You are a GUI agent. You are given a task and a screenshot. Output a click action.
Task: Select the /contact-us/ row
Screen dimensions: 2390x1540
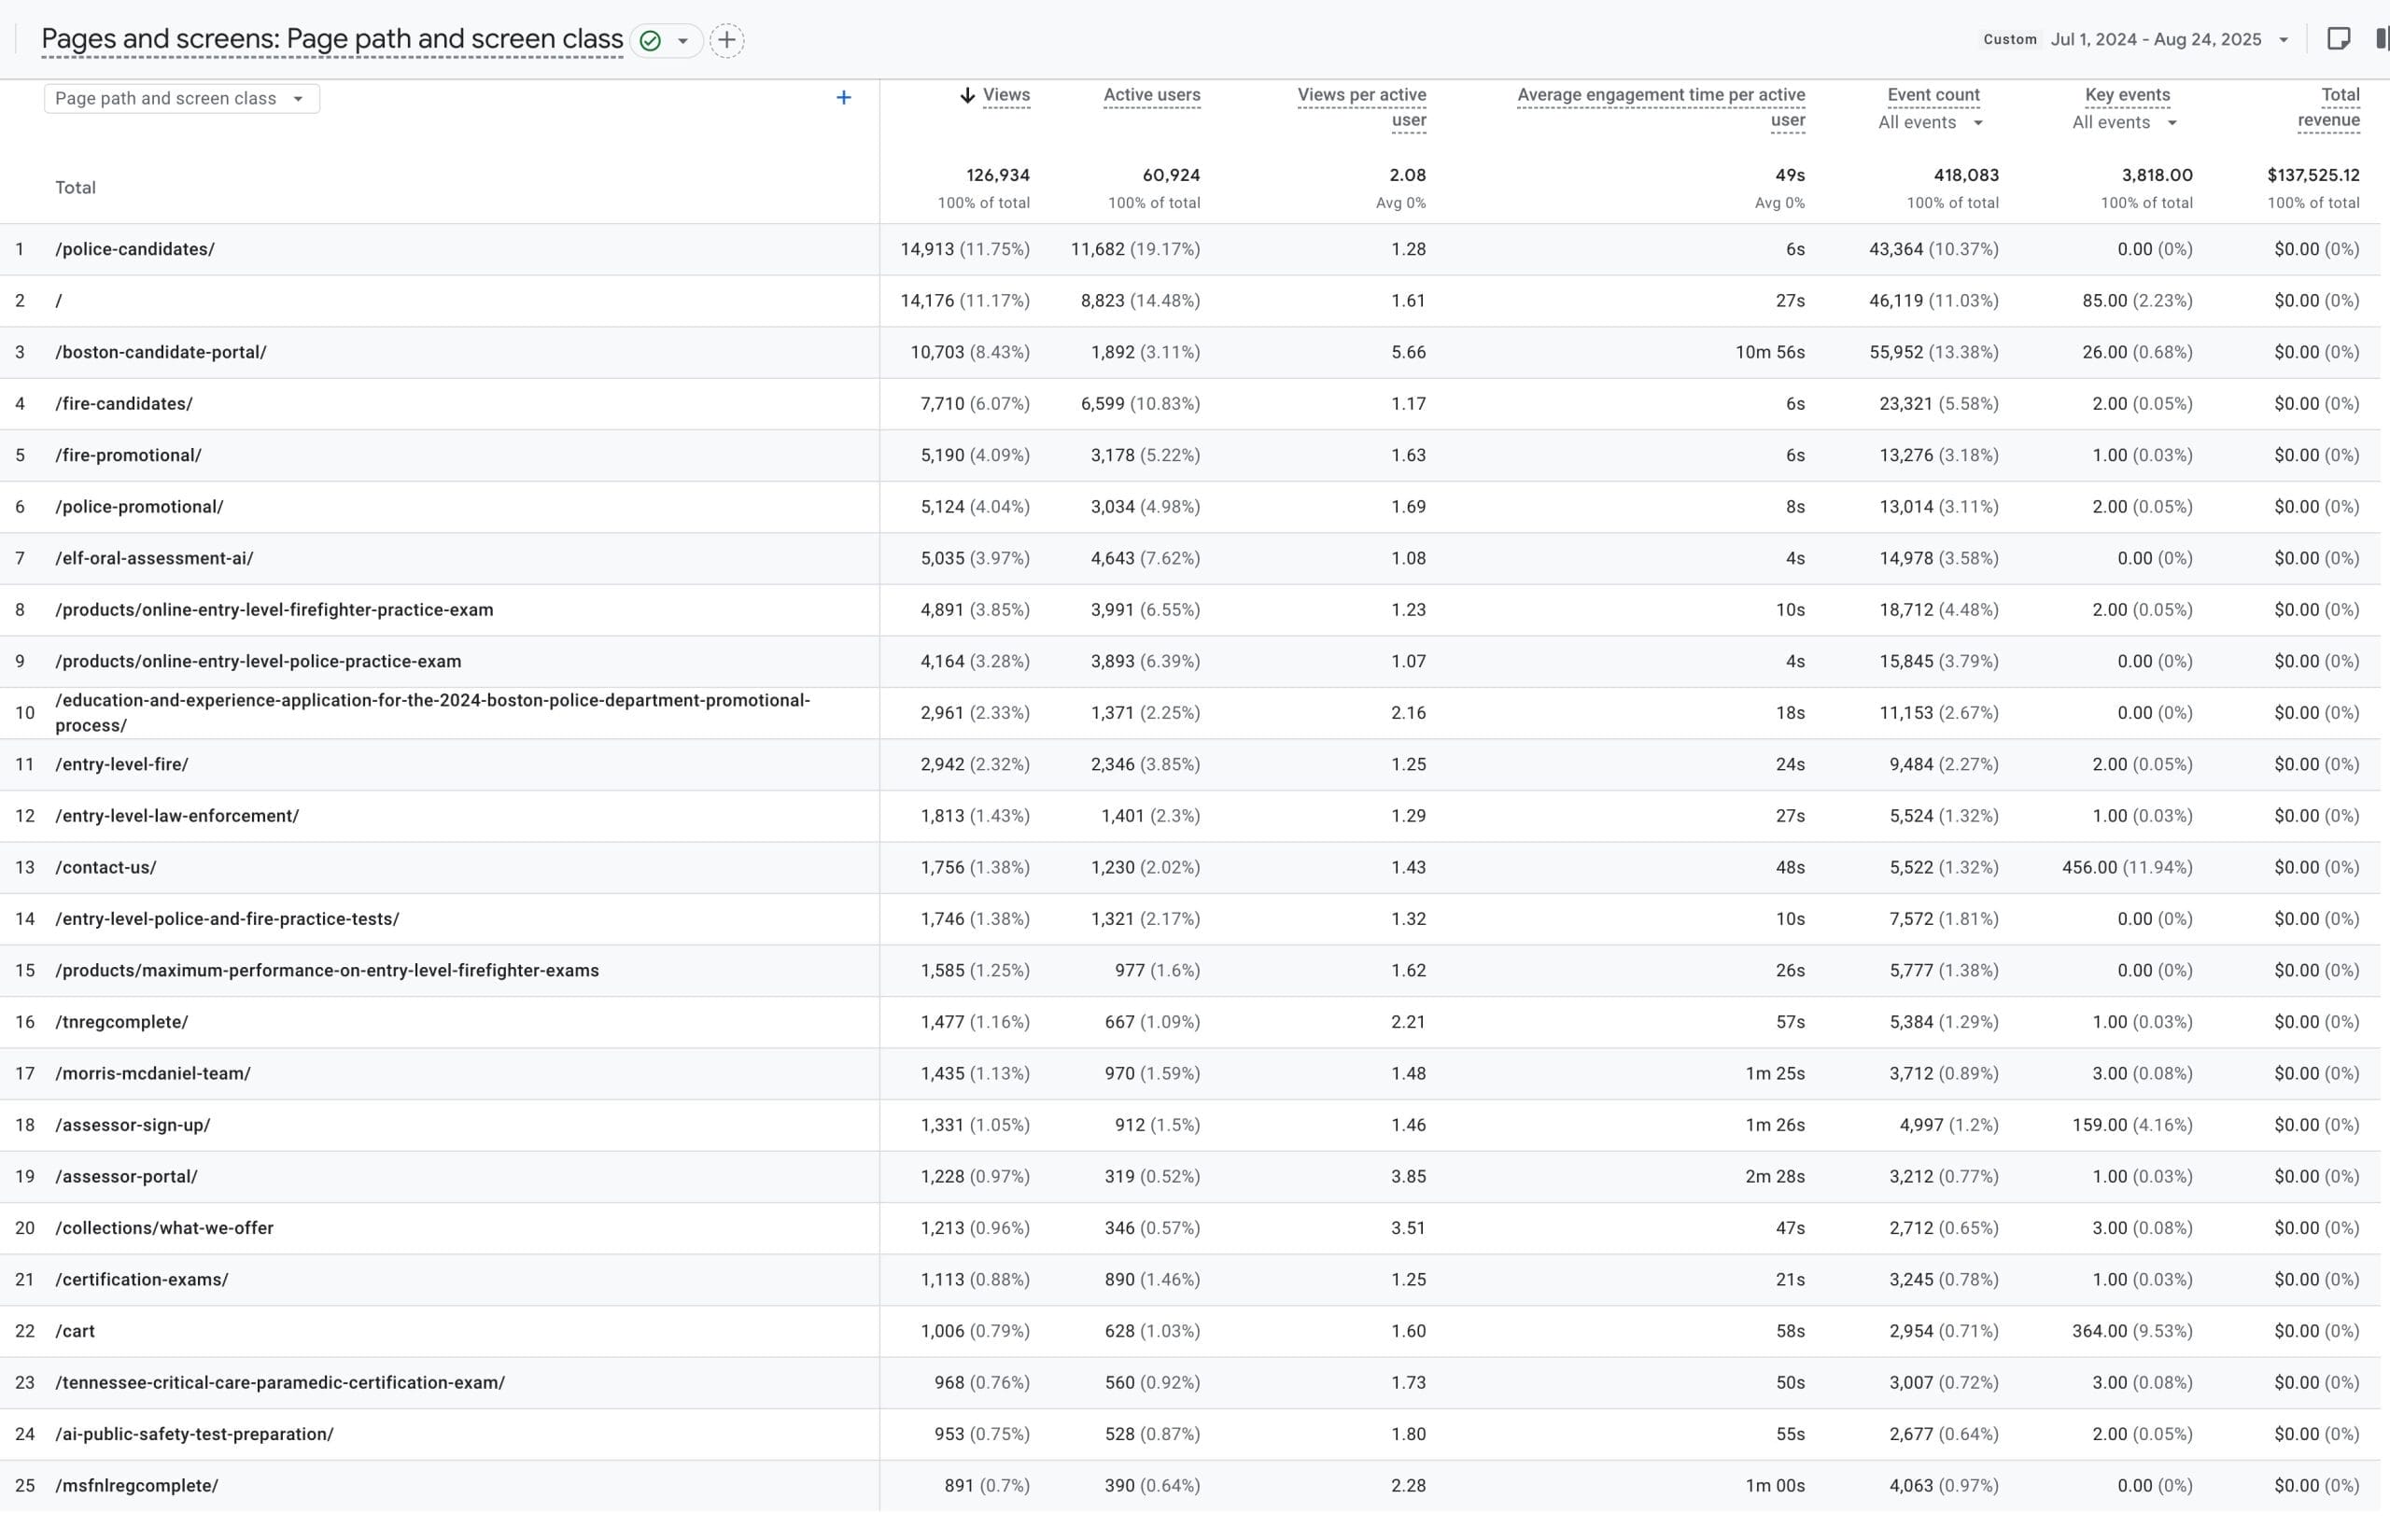coord(106,867)
